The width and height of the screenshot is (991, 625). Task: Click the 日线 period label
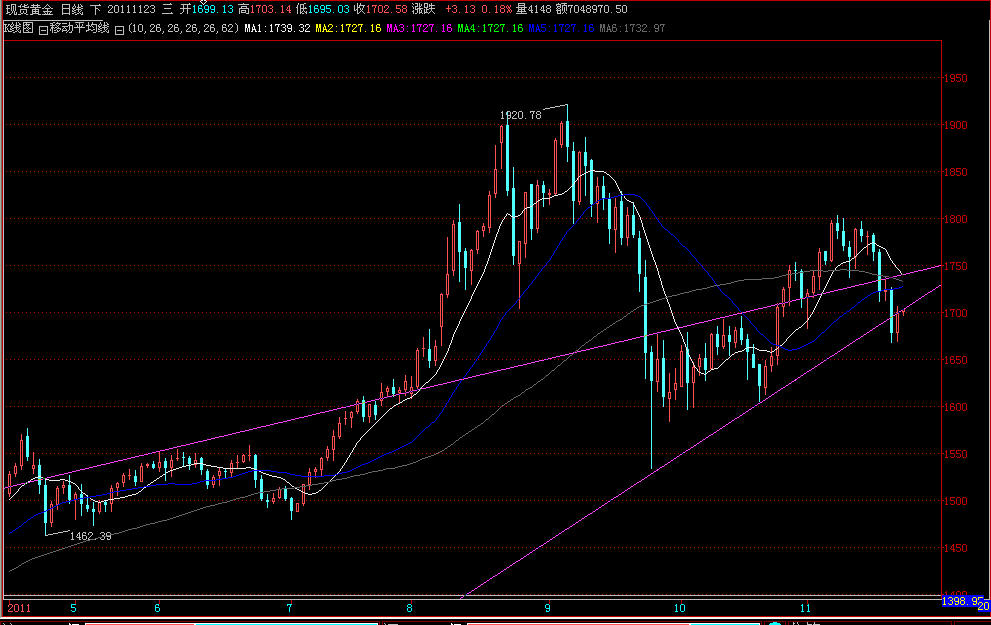tap(72, 9)
